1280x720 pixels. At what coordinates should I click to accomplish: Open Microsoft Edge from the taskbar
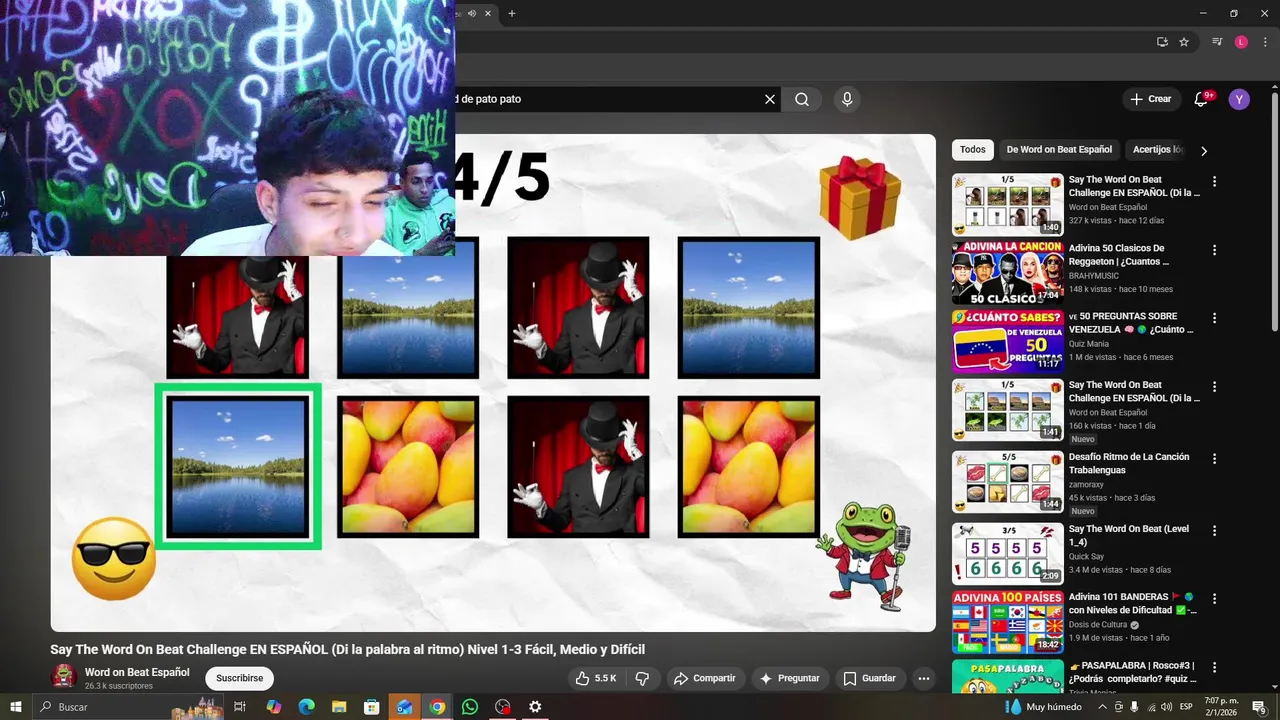pos(306,707)
